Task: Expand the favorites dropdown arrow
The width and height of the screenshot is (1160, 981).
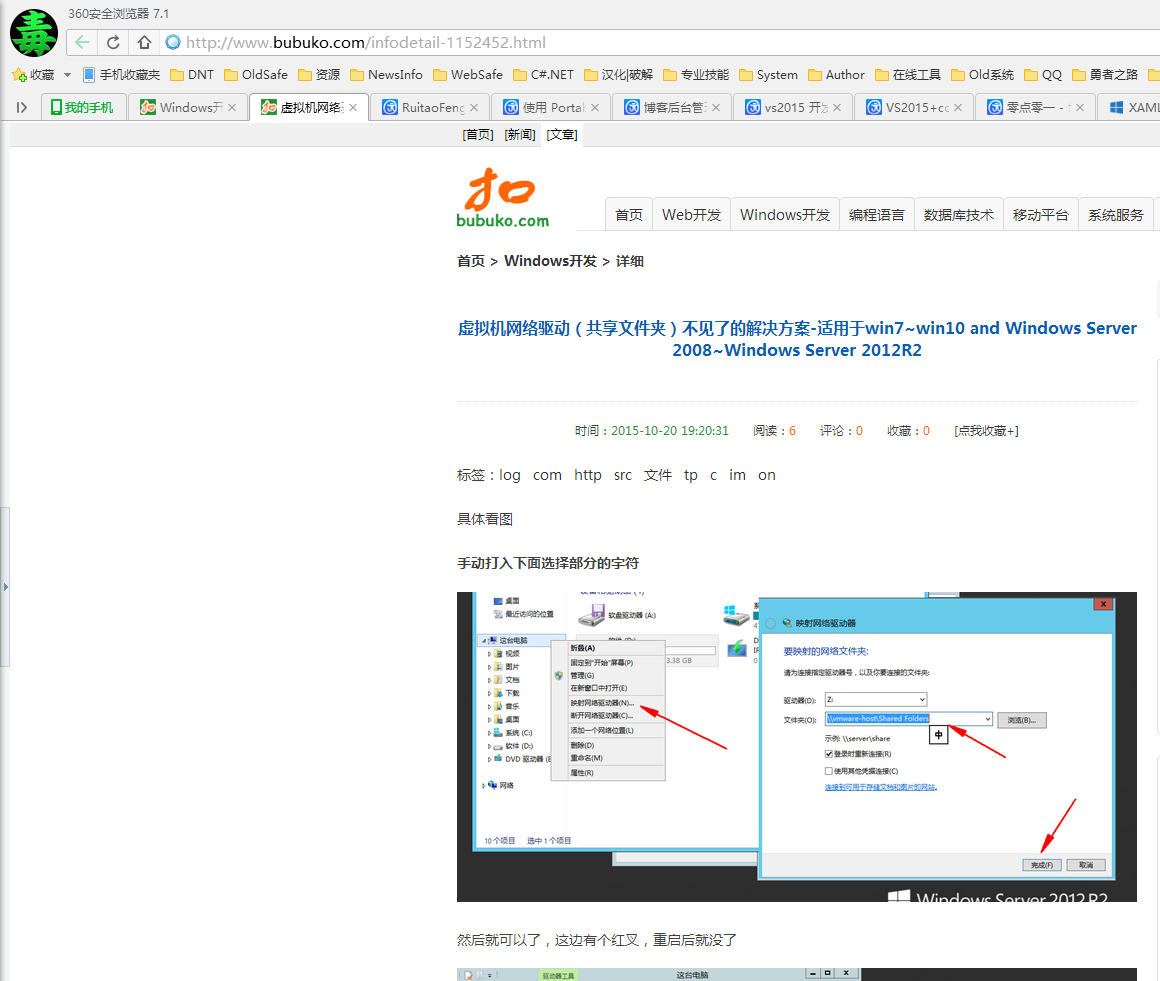Action: click(67, 75)
